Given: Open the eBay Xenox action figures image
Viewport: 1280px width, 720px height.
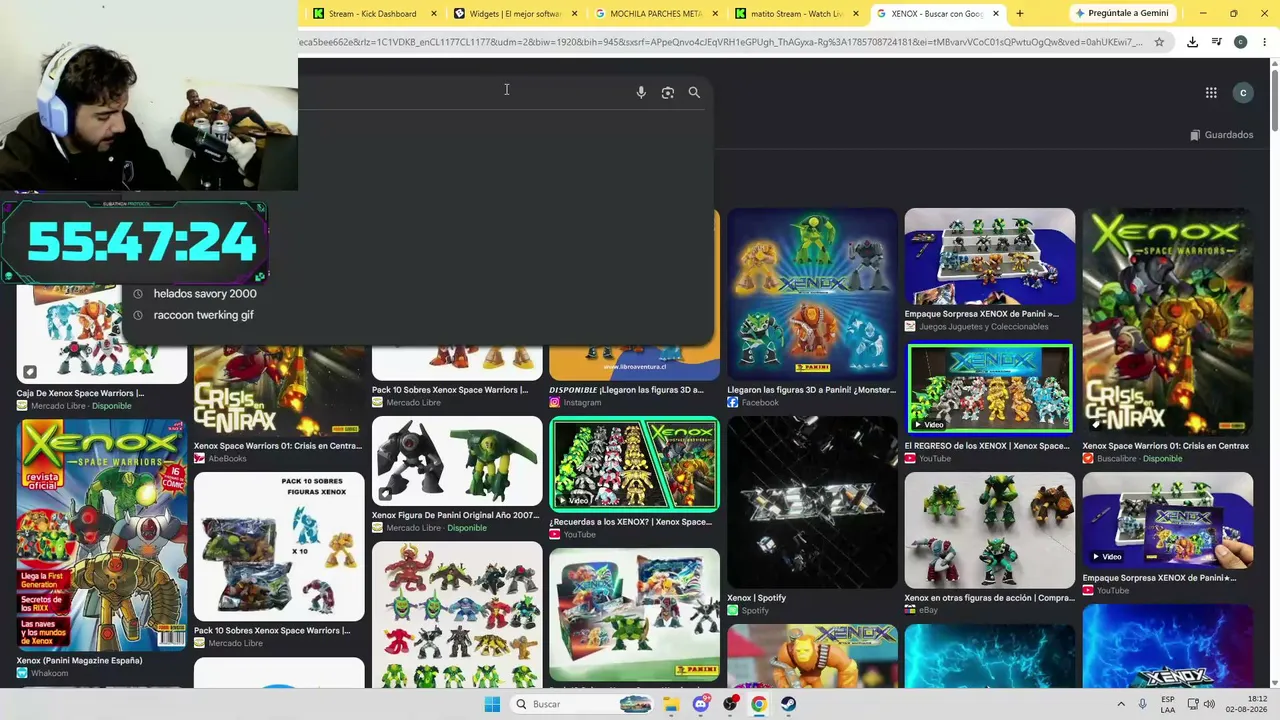Looking at the screenshot, I should pyautogui.click(x=990, y=530).
